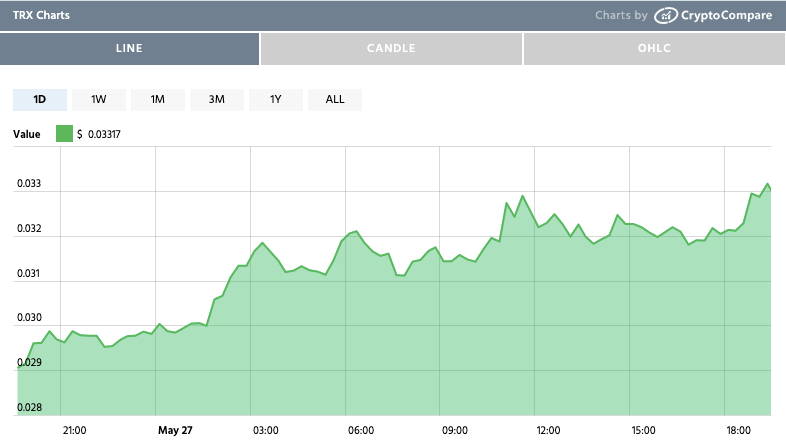This screenshot has width=786, height=443.
Task: Select the 1W time range
Action: 99,99
